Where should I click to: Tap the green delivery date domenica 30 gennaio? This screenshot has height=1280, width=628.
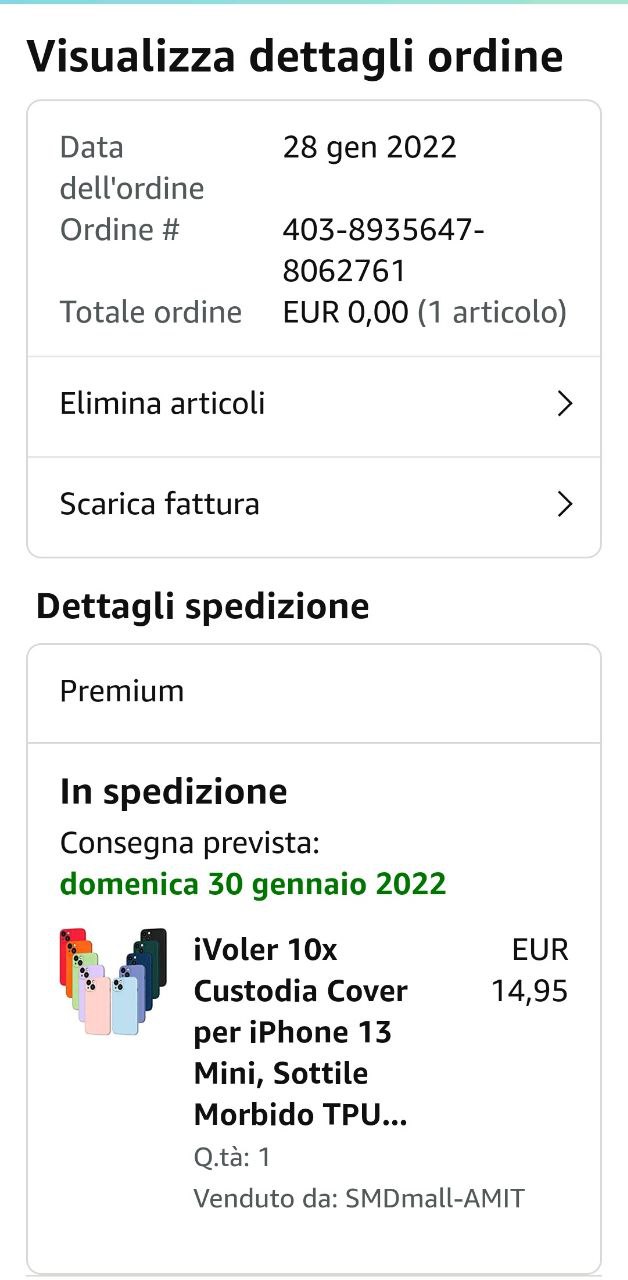tap(252, 884)
